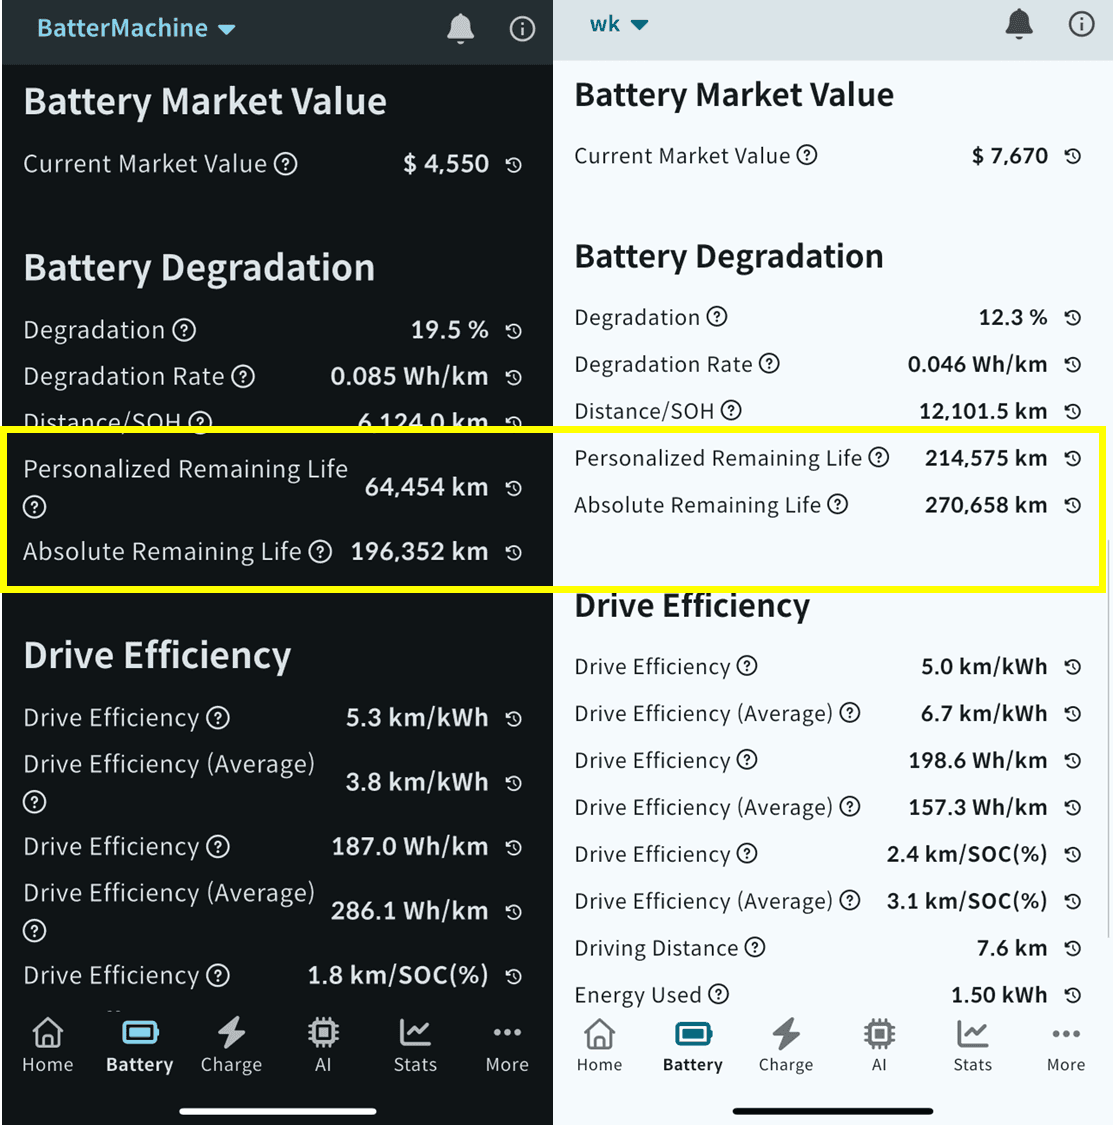Screen dimensions: 1113x1125
Task: Open Stats tab in BatterMachine screen
Action: point(415,1045)
